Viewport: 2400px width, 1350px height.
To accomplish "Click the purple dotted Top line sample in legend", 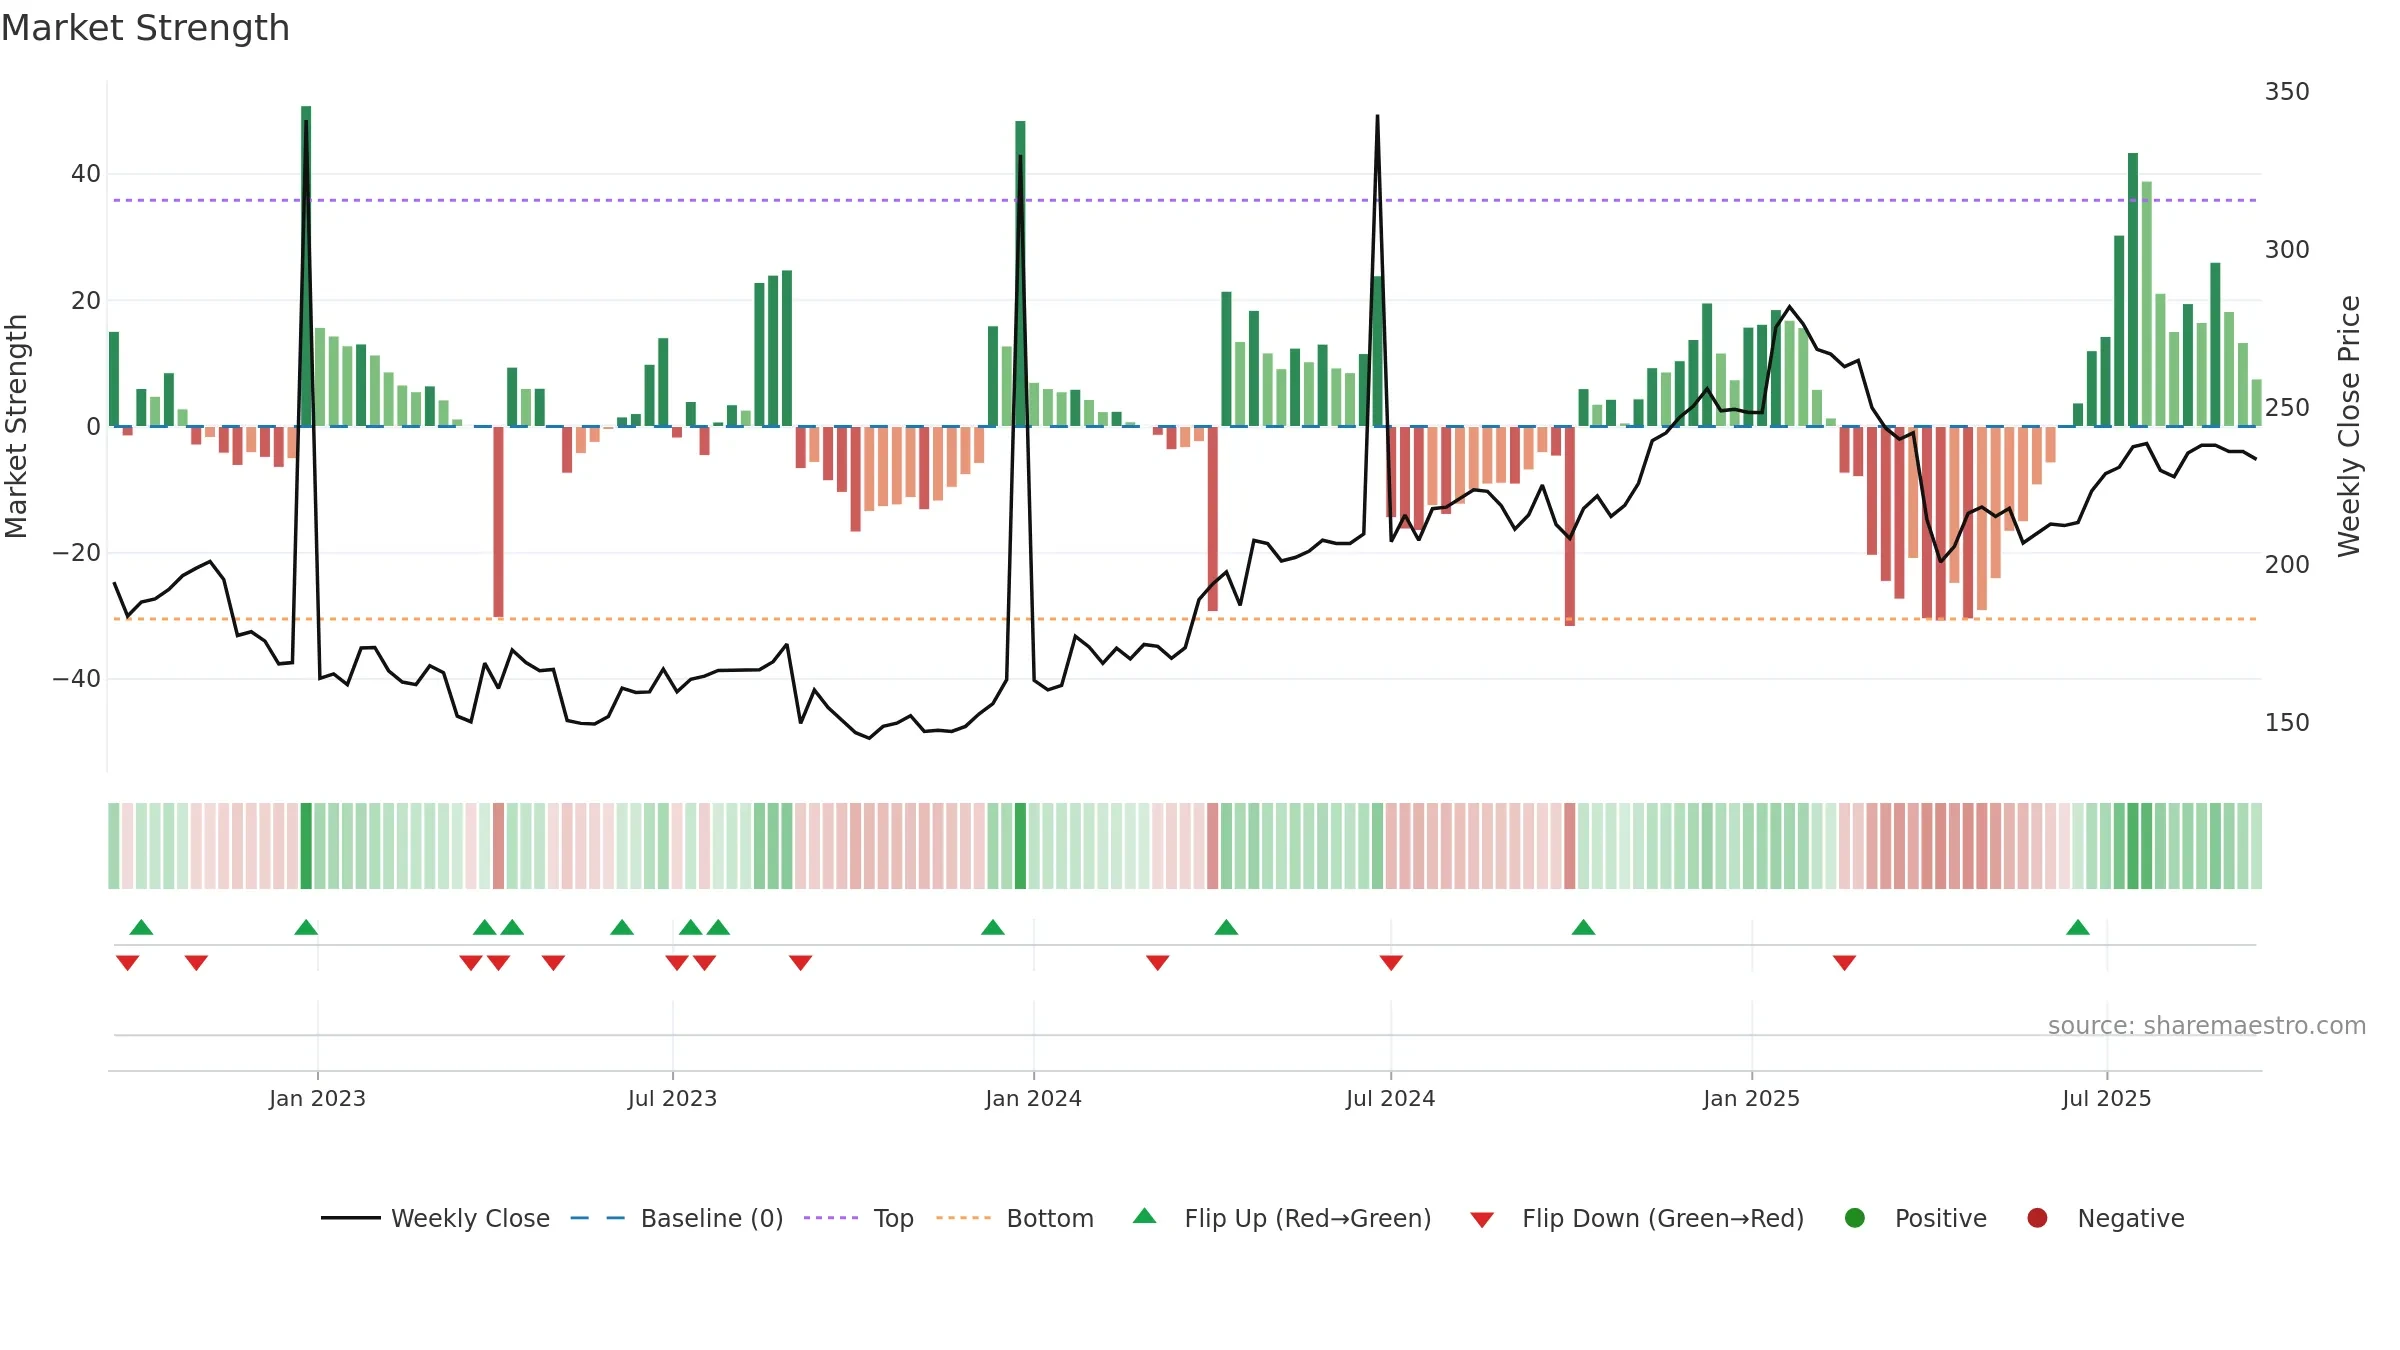I will click(831, 1218).
